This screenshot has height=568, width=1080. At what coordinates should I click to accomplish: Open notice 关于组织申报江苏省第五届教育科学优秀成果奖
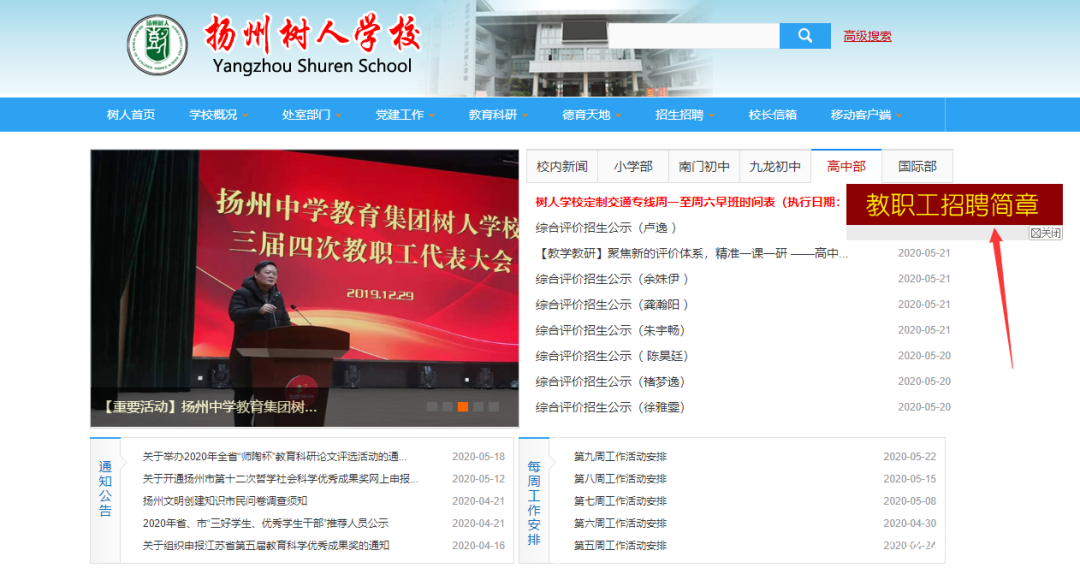[266, 545]
